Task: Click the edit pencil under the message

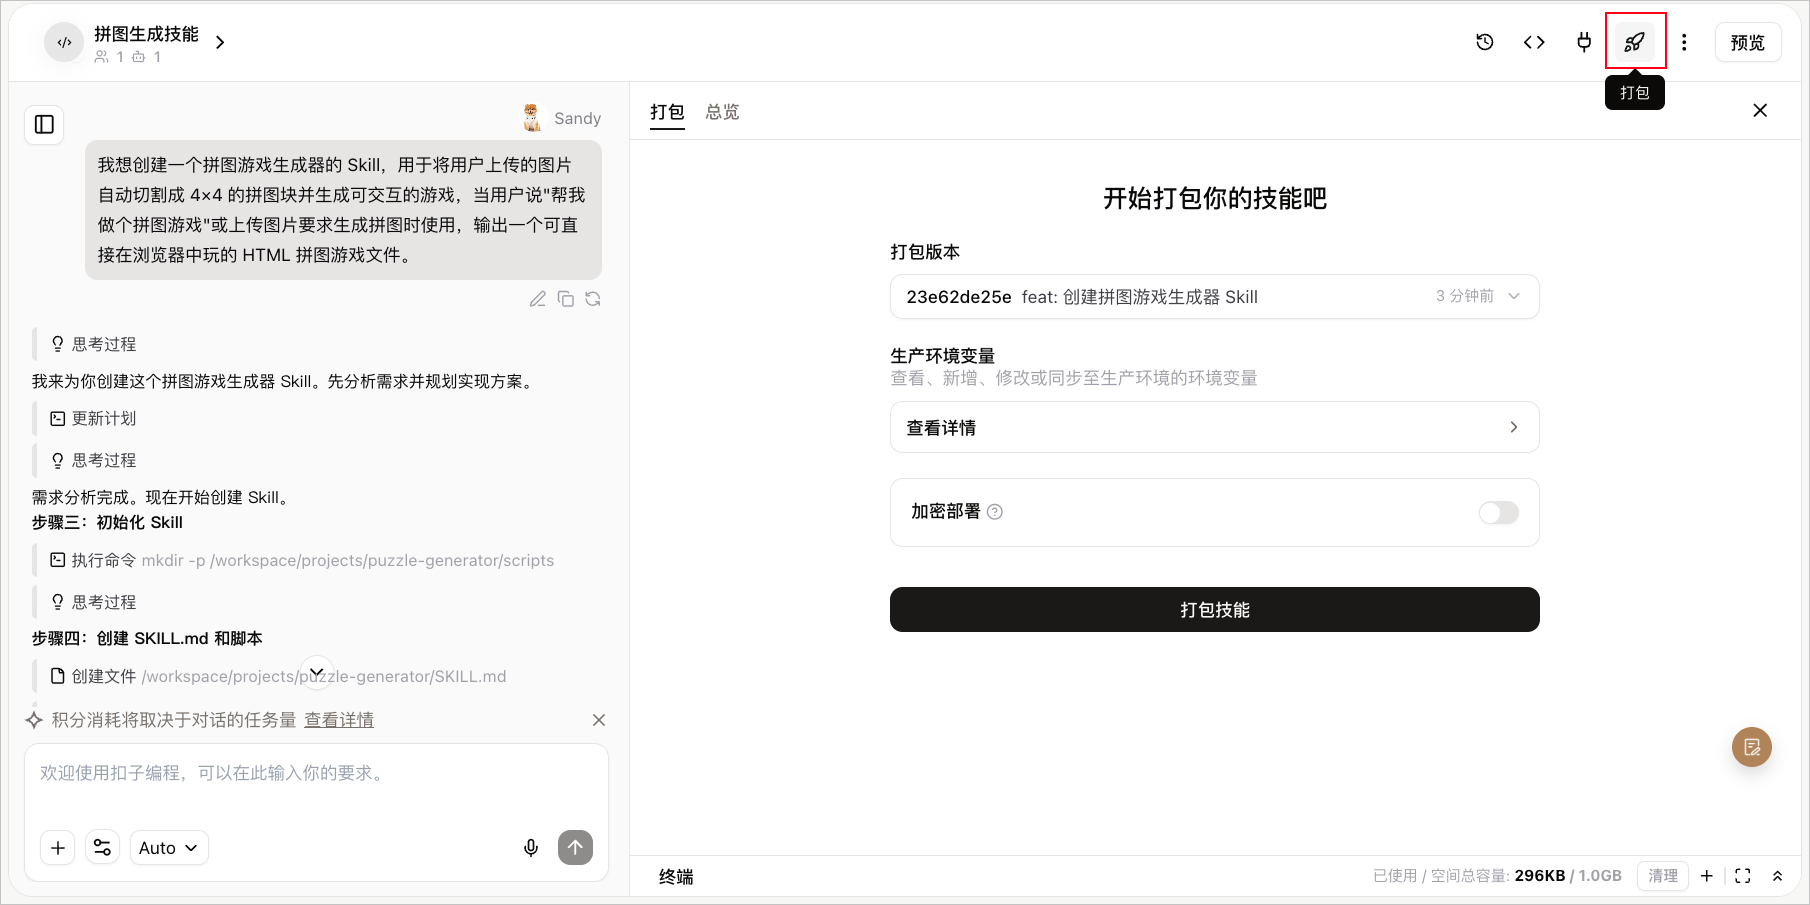Action: 538,299
